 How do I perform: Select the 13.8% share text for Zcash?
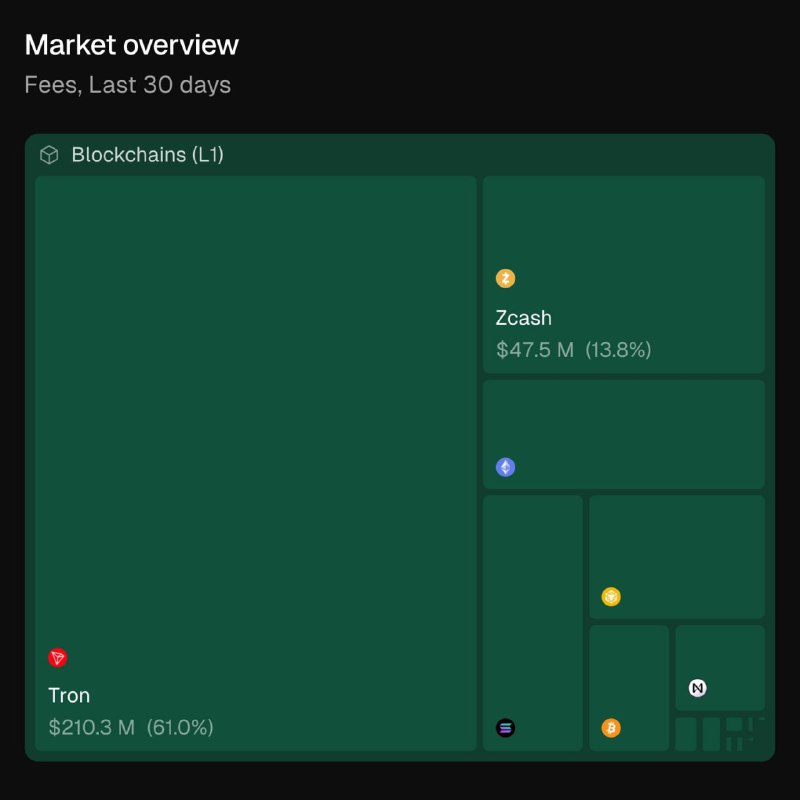pos(618,350)
